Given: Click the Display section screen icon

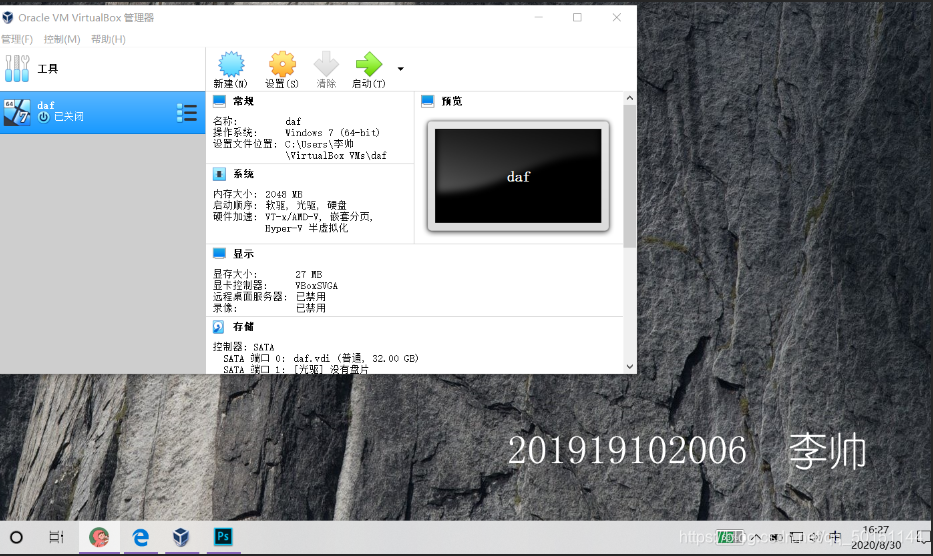Looking at the screenshot, I should tap(219, 254).
